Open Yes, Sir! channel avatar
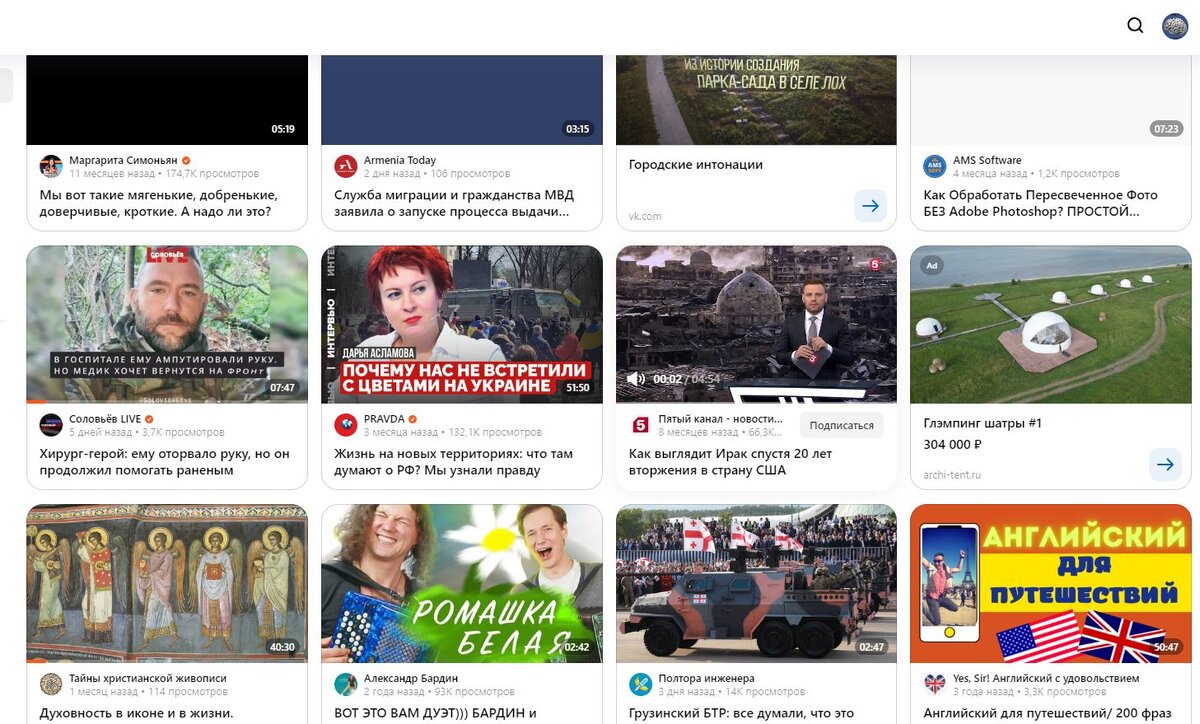Image resolution: width=1200 pixels, height=724 pixels. click(935, 684)
